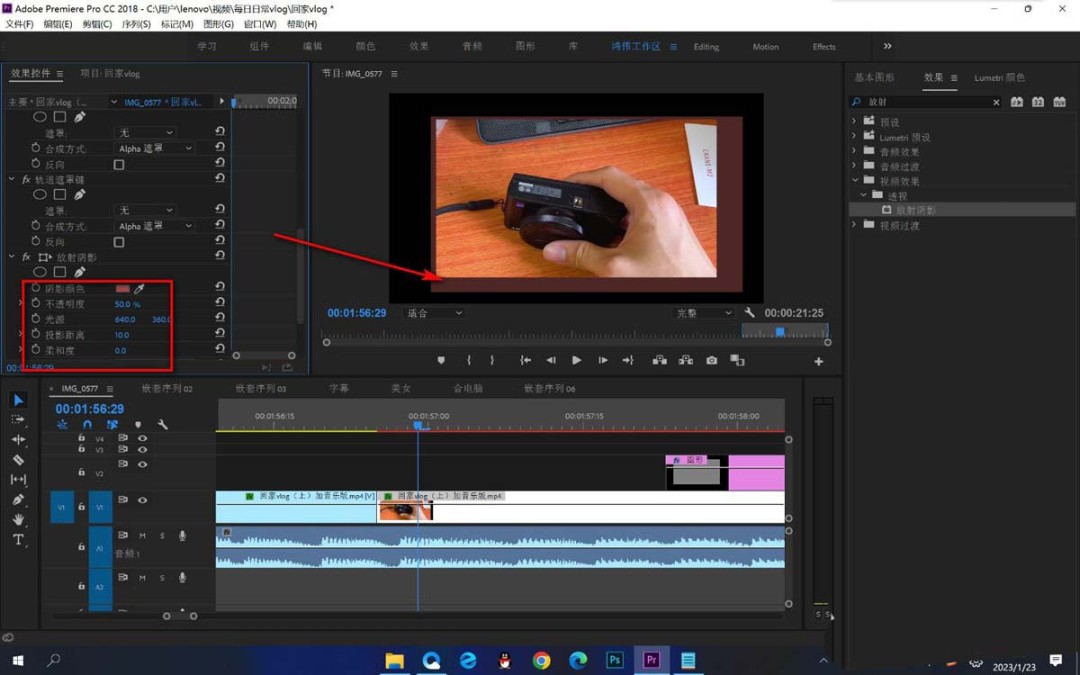The height and width of the screenshot is (675, 1080).
Task: Expand the 视频过渡 folder in effects
Action: coord(854,225)
